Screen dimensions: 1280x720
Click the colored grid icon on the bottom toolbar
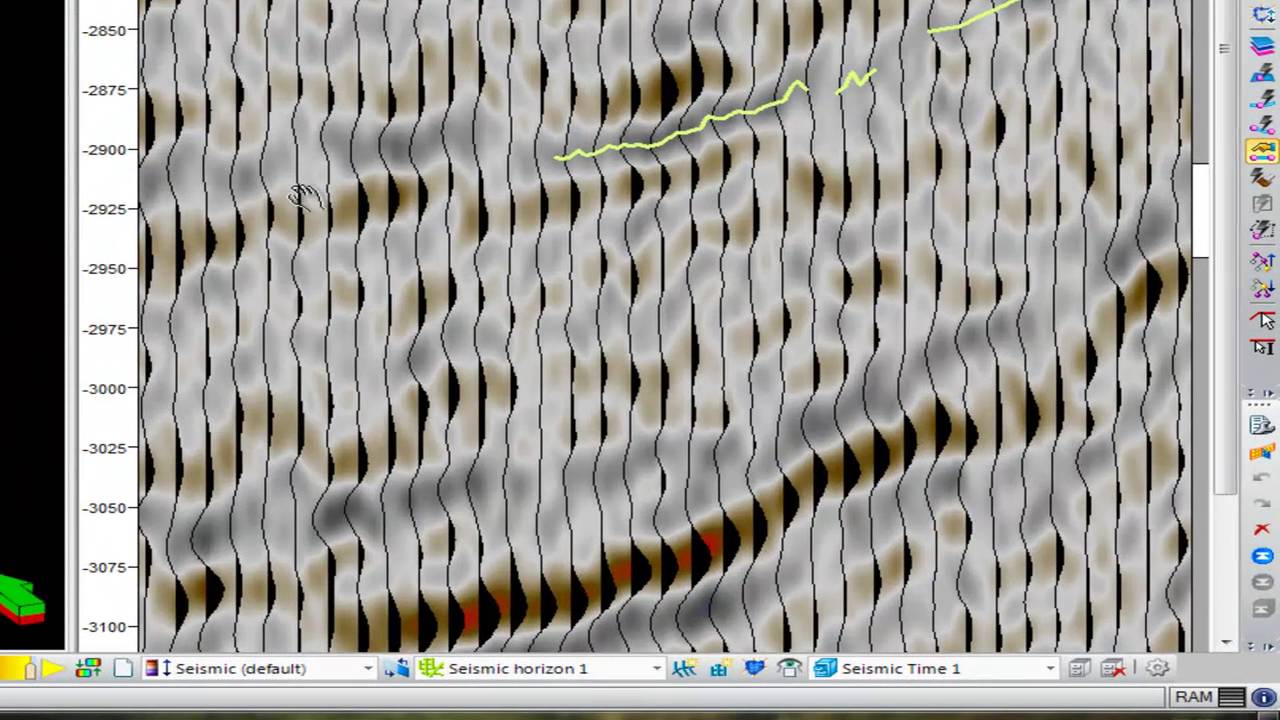click(x=88, y=669)
